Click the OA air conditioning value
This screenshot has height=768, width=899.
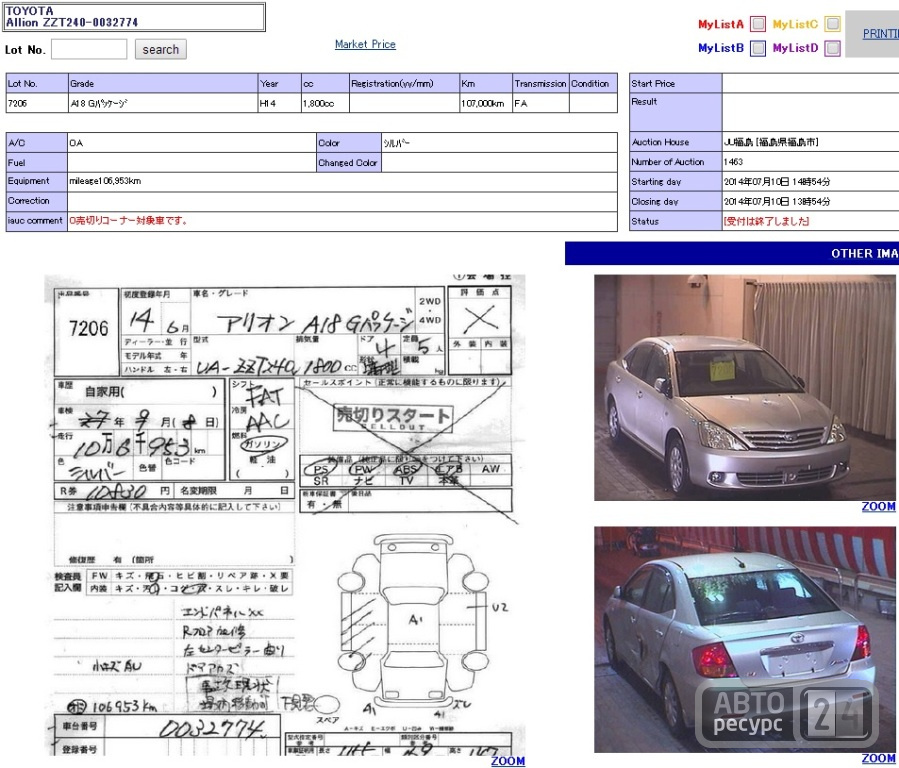[76, 143]
